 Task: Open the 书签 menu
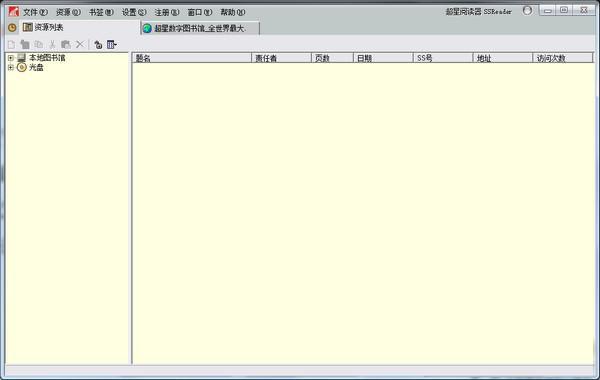click(101, 12)
